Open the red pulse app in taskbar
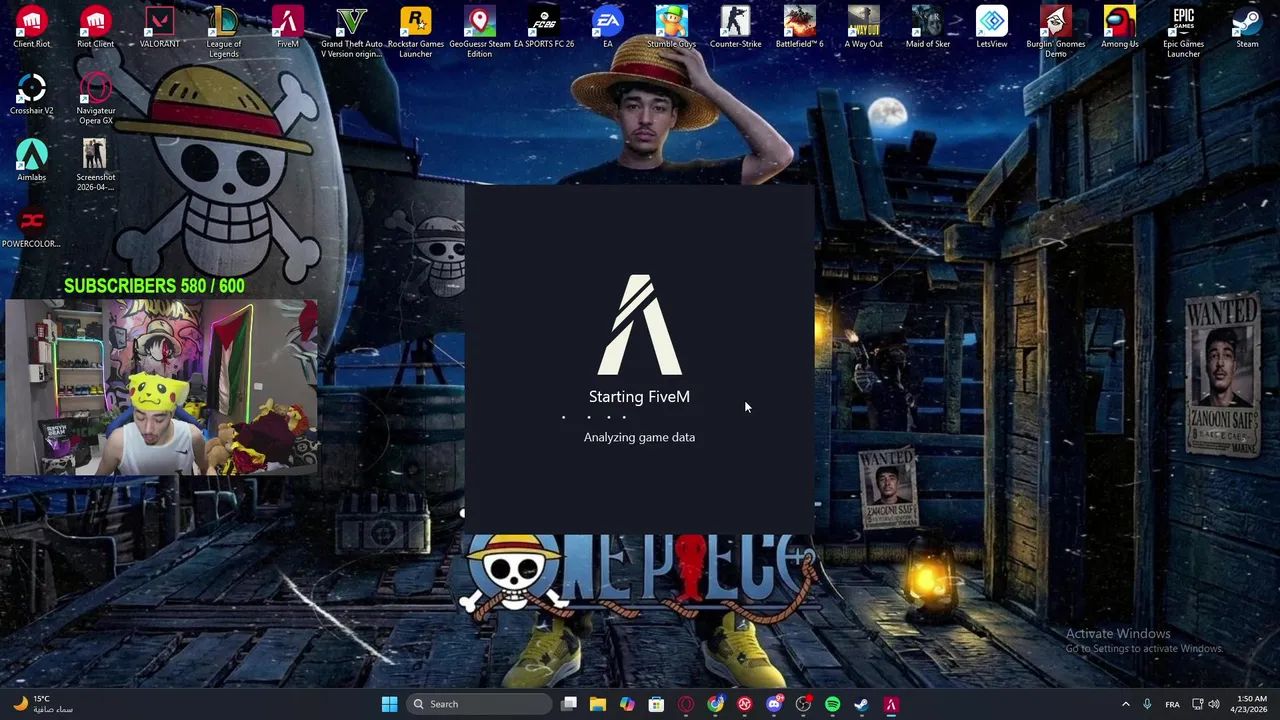Viewport: 1280px width, 720px height. click(x=745, y=704)
